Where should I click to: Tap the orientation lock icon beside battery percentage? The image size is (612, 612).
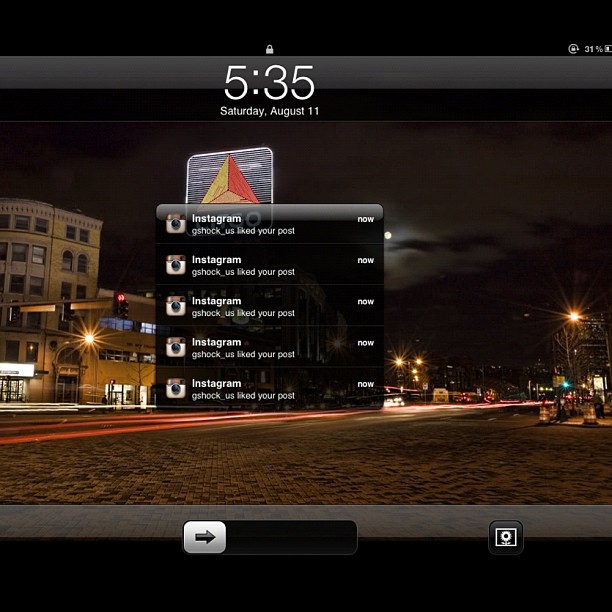(573, 49)
